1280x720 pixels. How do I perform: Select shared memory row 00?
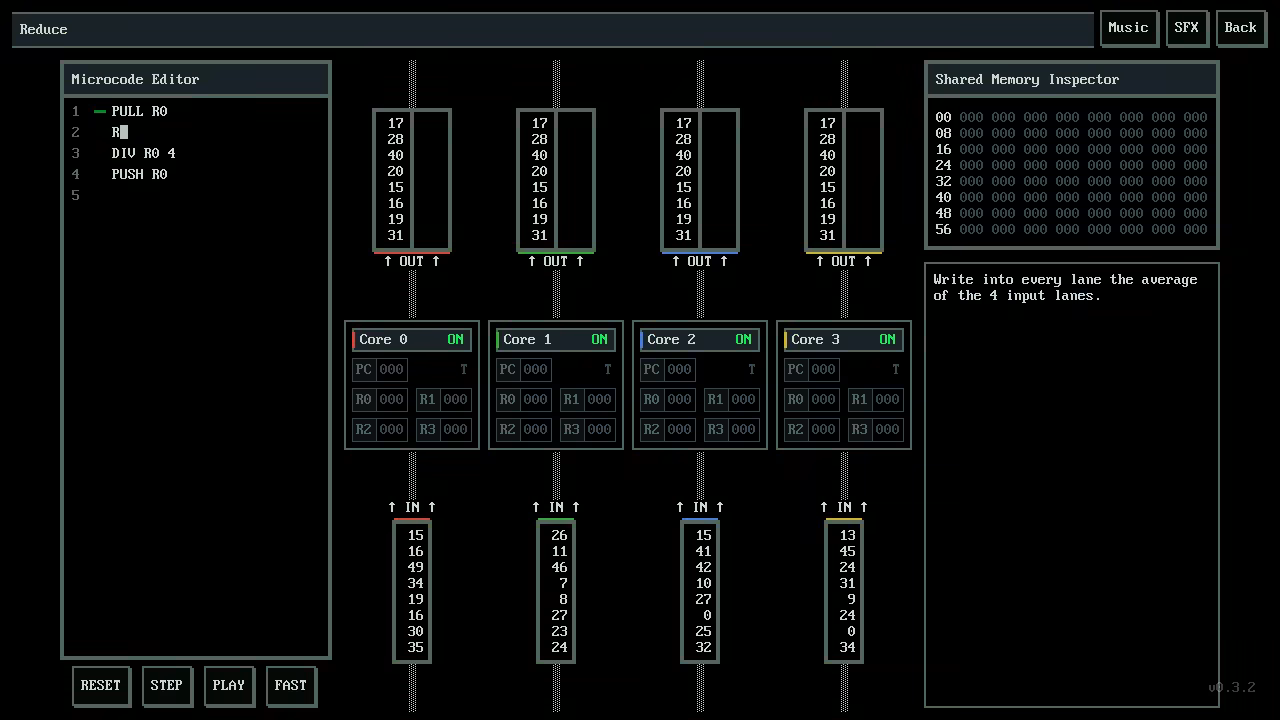point(1070,117)
